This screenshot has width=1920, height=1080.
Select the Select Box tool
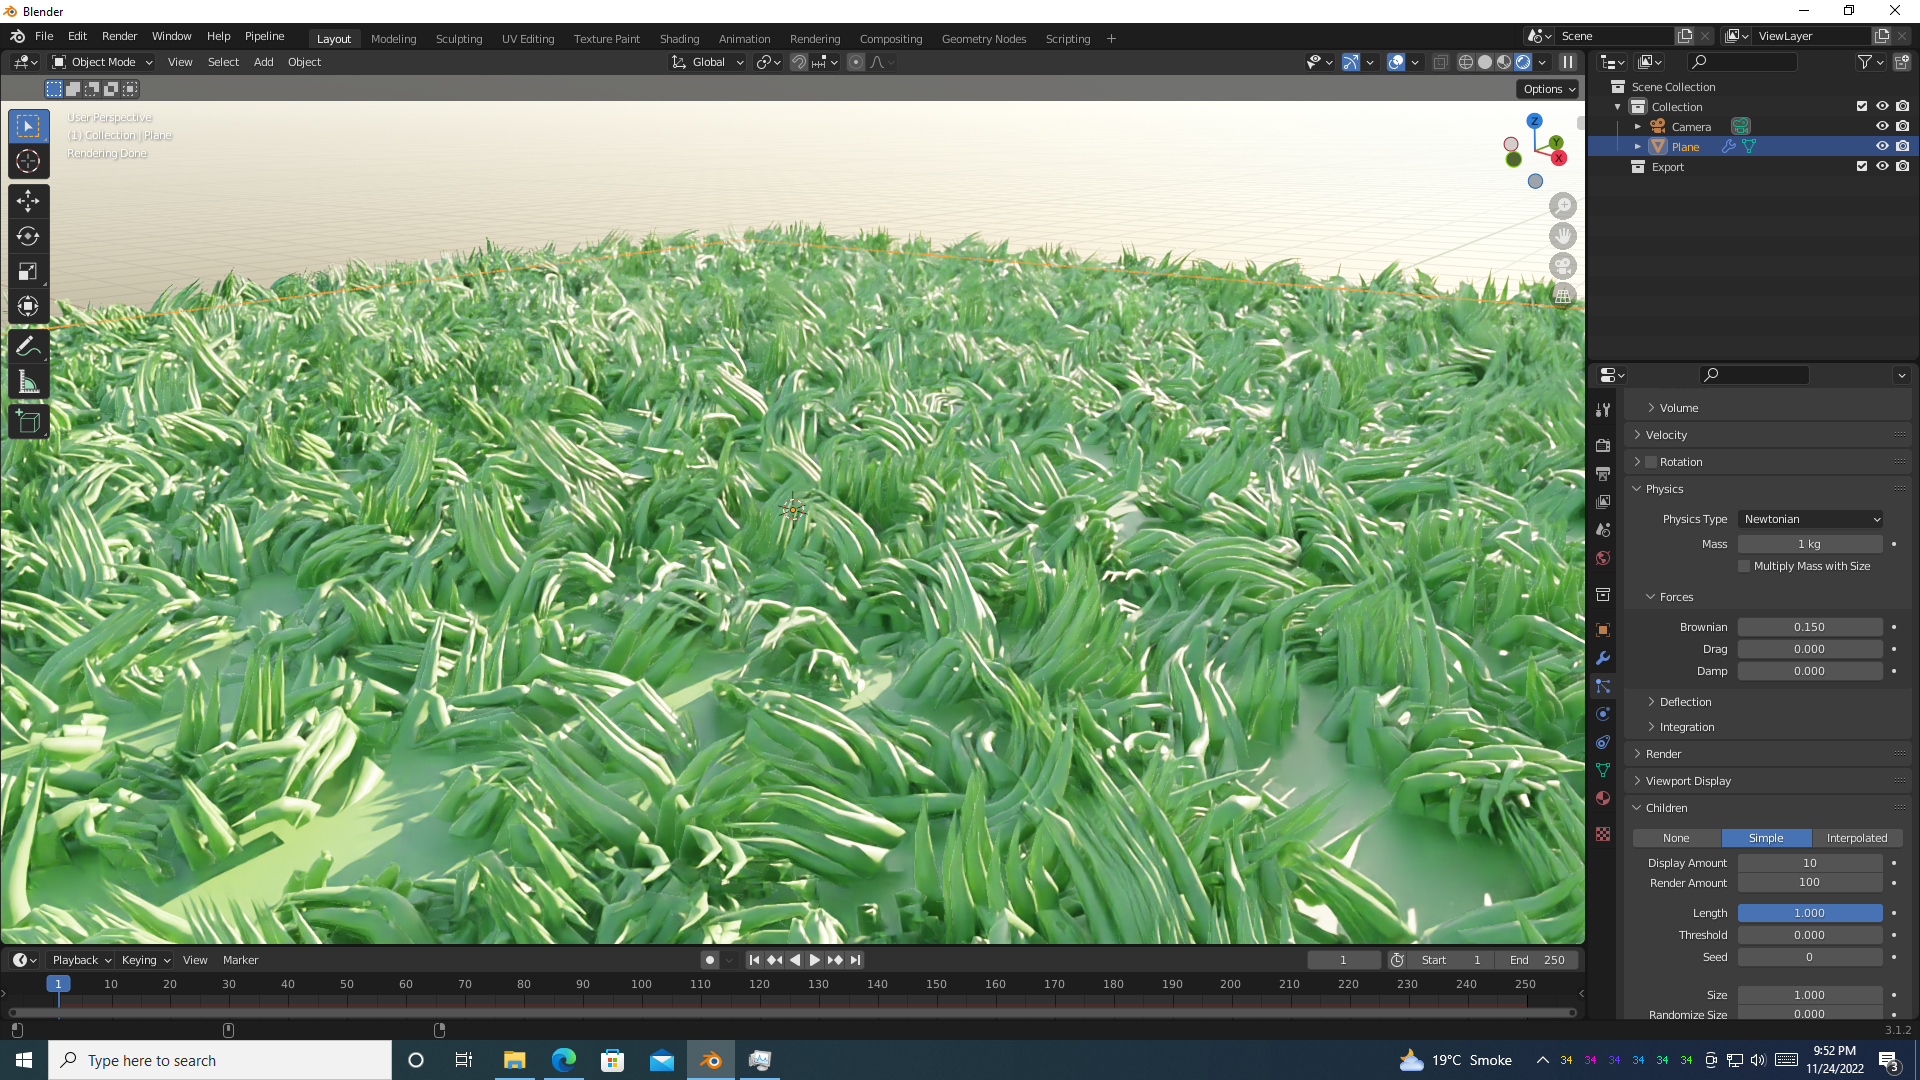(x=28, y=126)
